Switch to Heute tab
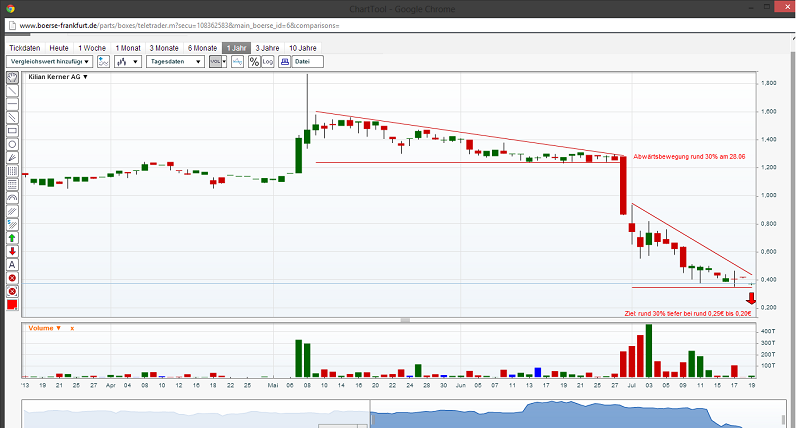This screenshot has height=428, width=800. (x=59, y=48)
